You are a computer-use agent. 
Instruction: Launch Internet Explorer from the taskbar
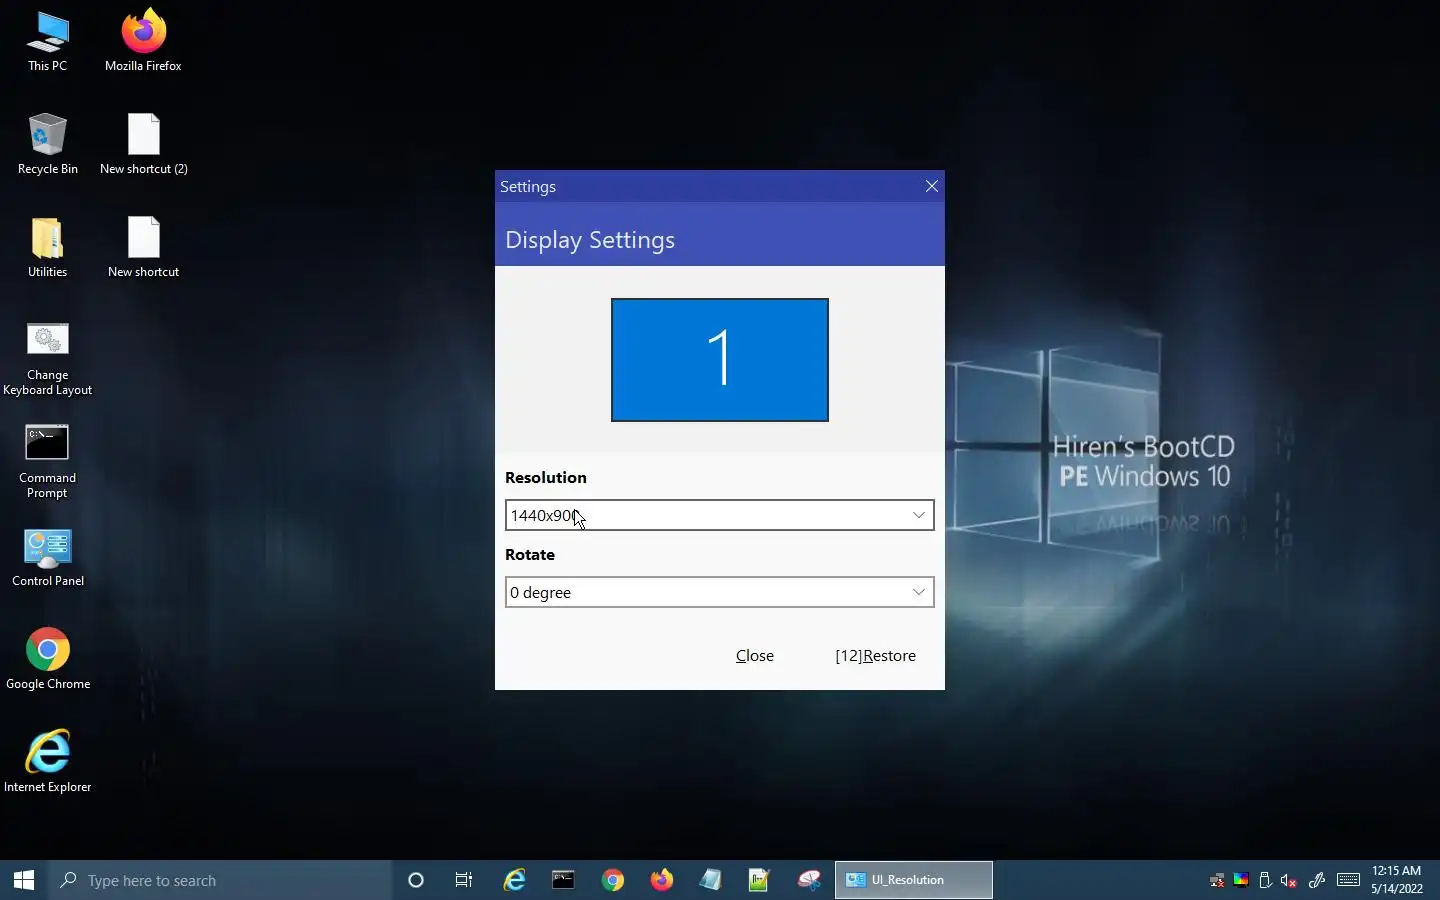click(x=514, y=880)
